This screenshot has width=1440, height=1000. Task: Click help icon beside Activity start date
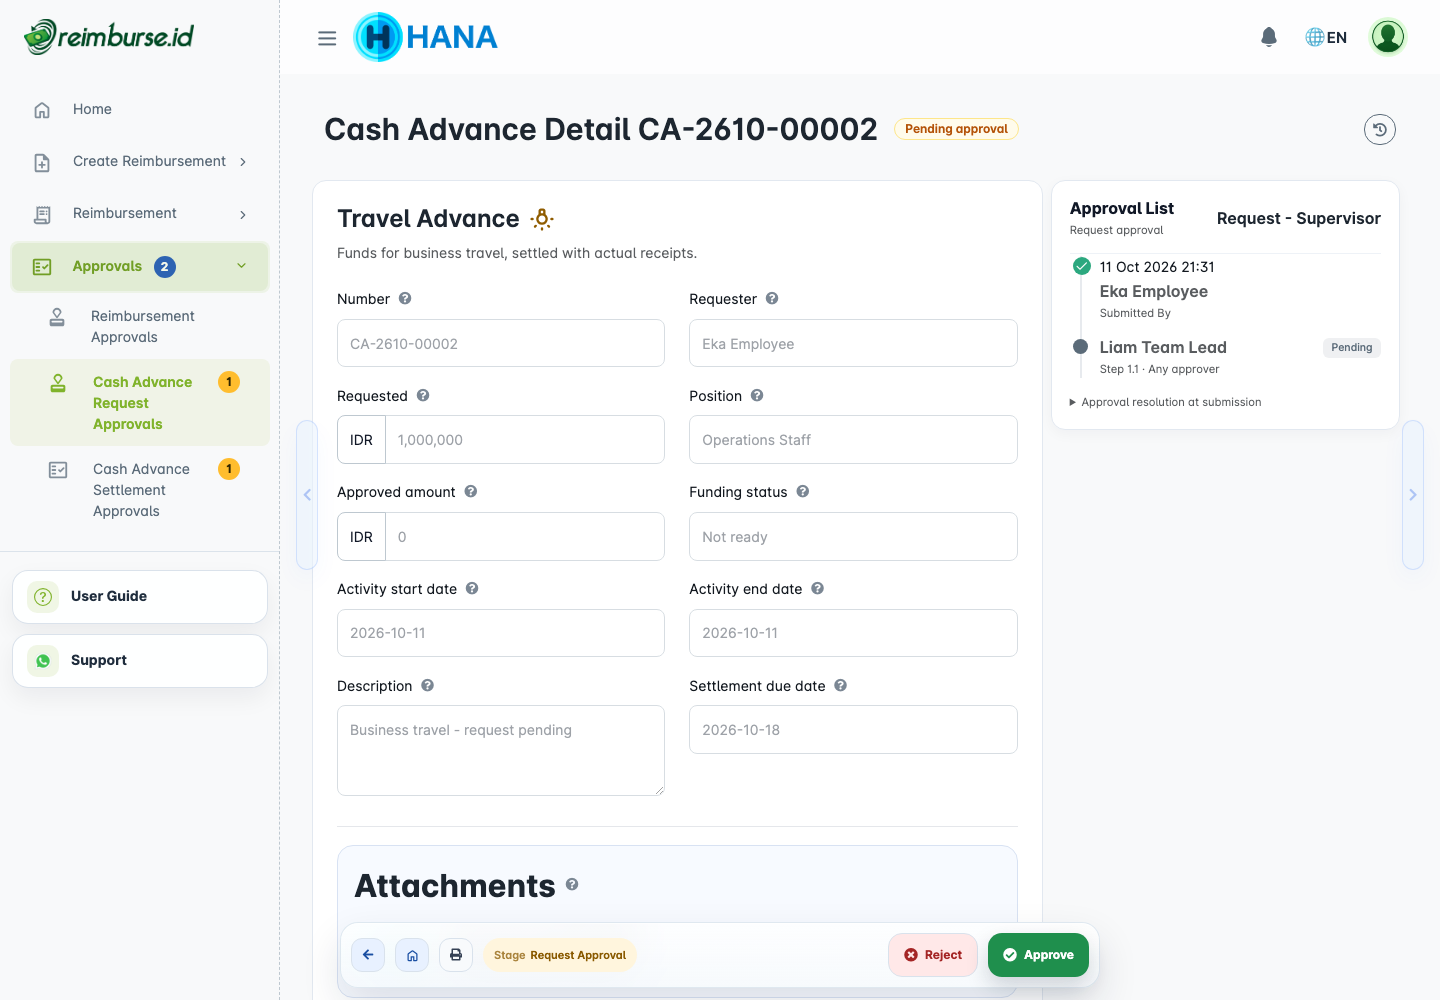472,588
